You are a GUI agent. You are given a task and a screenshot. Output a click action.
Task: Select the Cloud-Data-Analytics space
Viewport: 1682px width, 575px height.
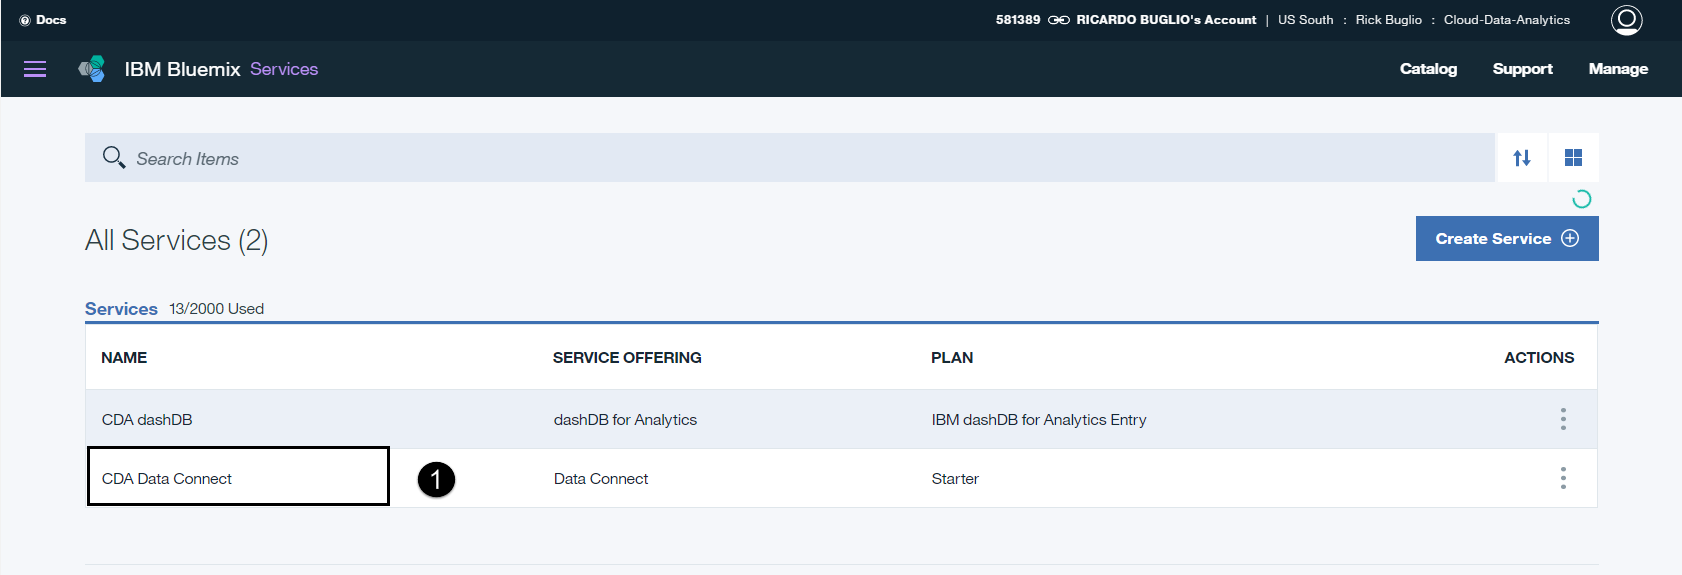tap(1506, 20)
